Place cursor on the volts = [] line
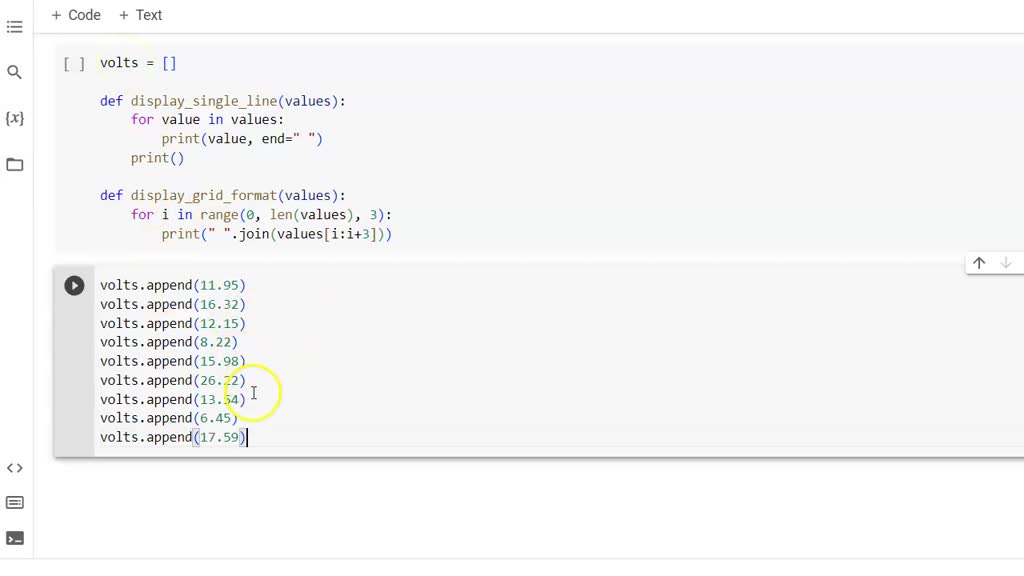Image resolution: width=1024 pixels, height=576 pixels. tap(135, 62)
